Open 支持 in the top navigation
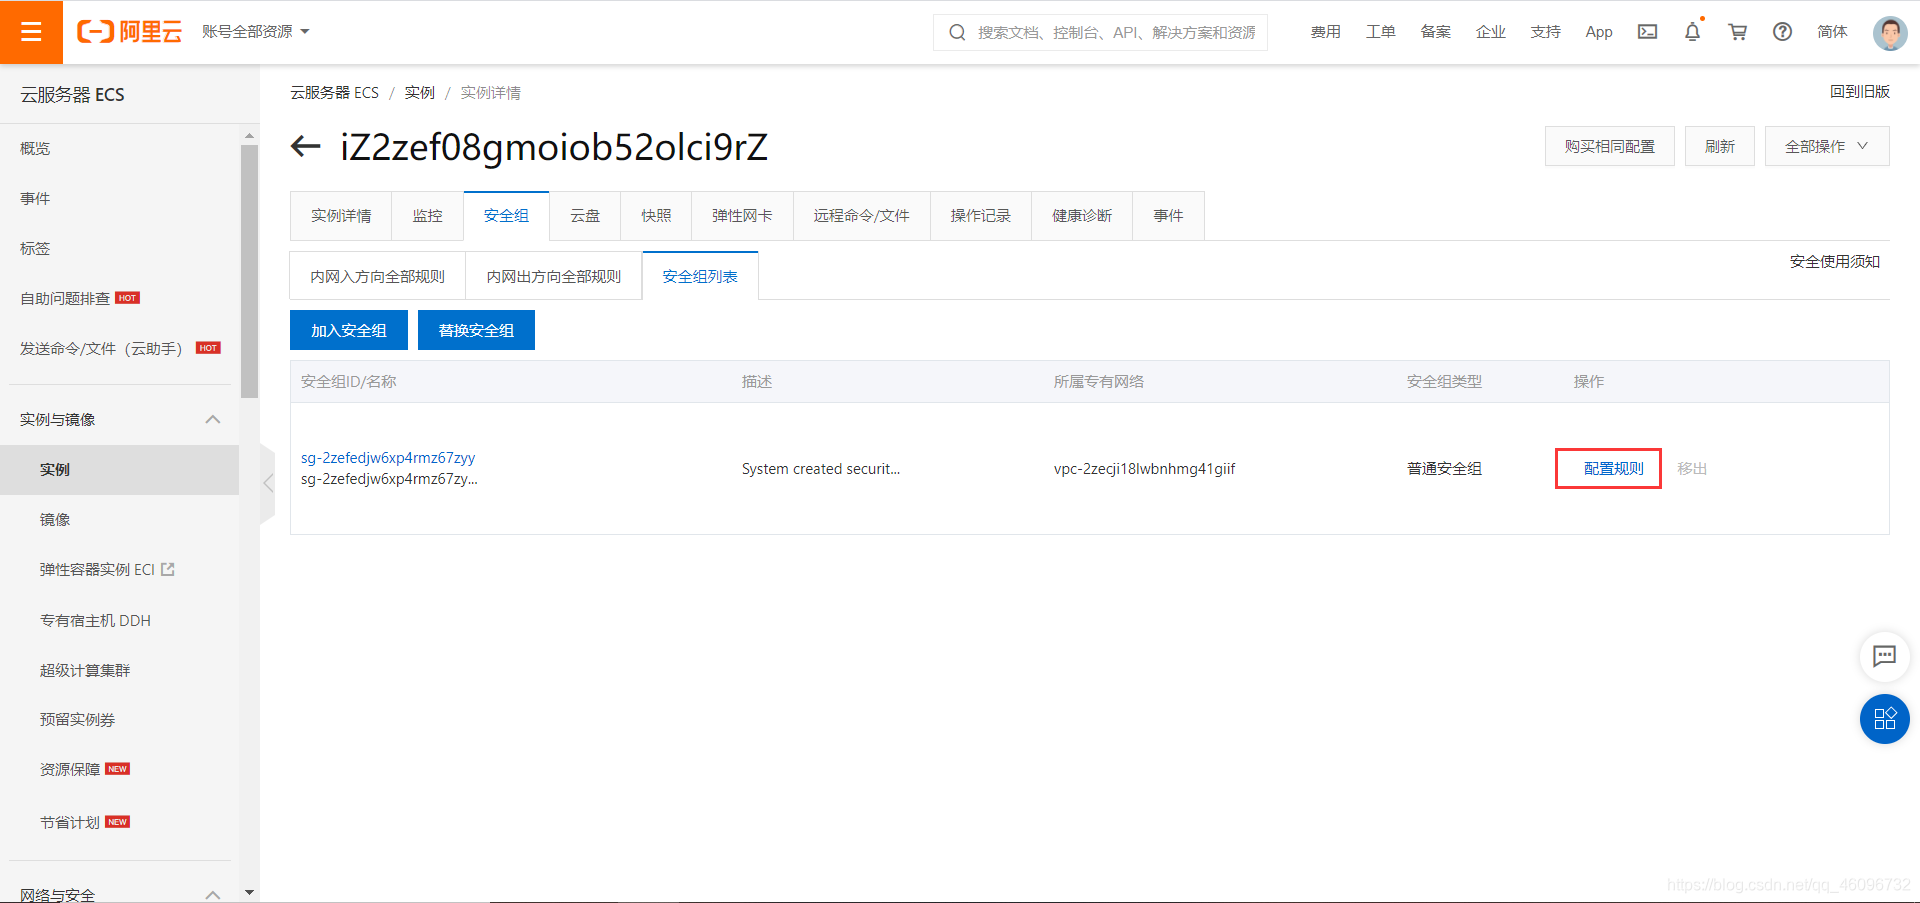This screenshot has width=1920, height=903. [x=1545, y=32]
